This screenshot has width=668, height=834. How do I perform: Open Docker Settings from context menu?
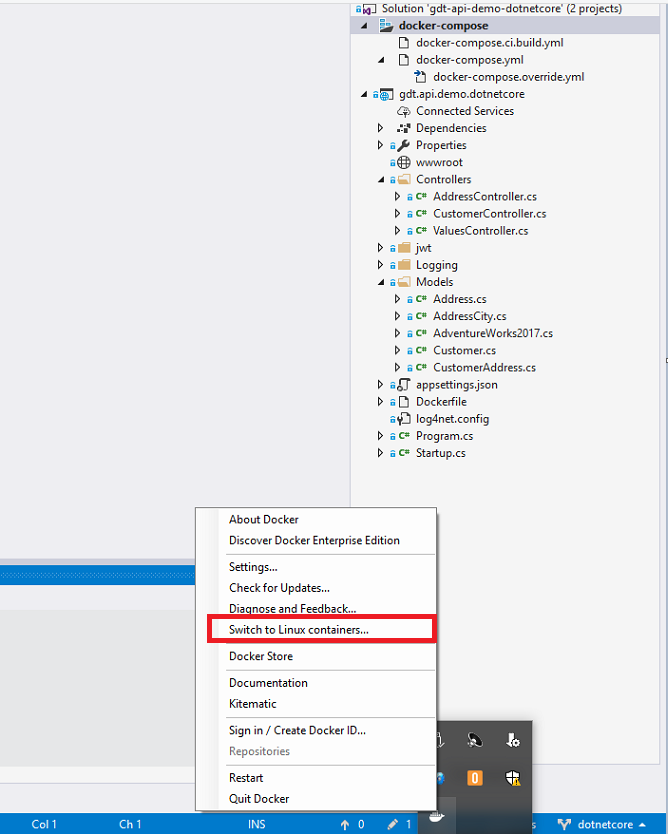click(x=253, y=567)
